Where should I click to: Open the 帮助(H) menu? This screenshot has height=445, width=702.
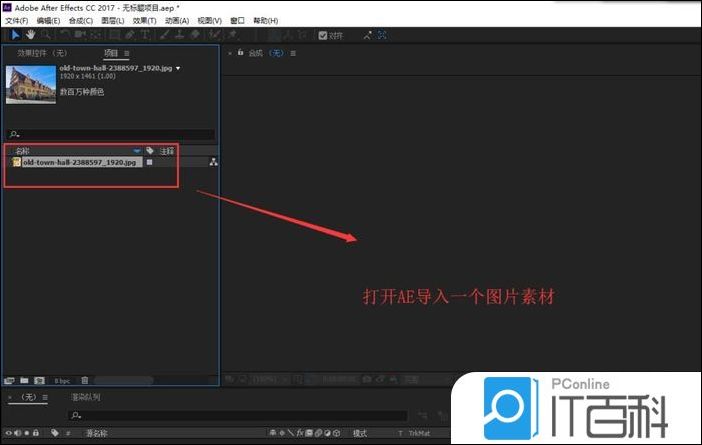click(x=265, y=21)
